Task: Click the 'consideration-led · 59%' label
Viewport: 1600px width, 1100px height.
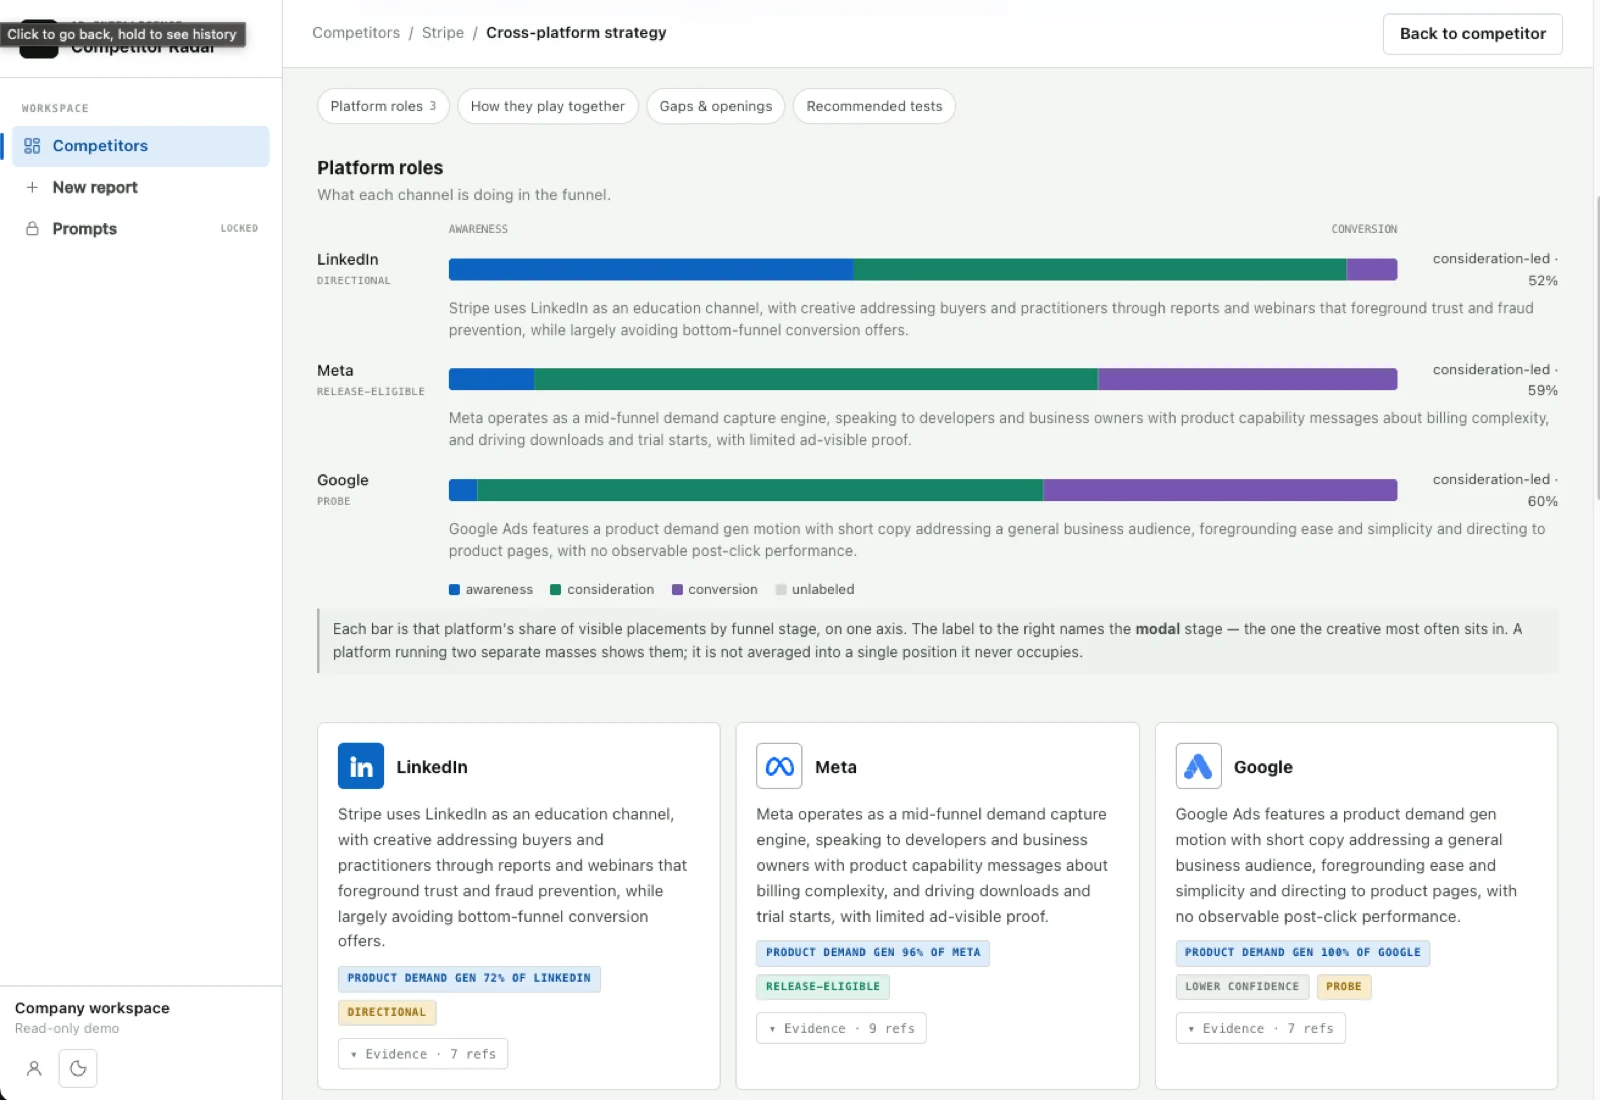Action: [1495, 380]
